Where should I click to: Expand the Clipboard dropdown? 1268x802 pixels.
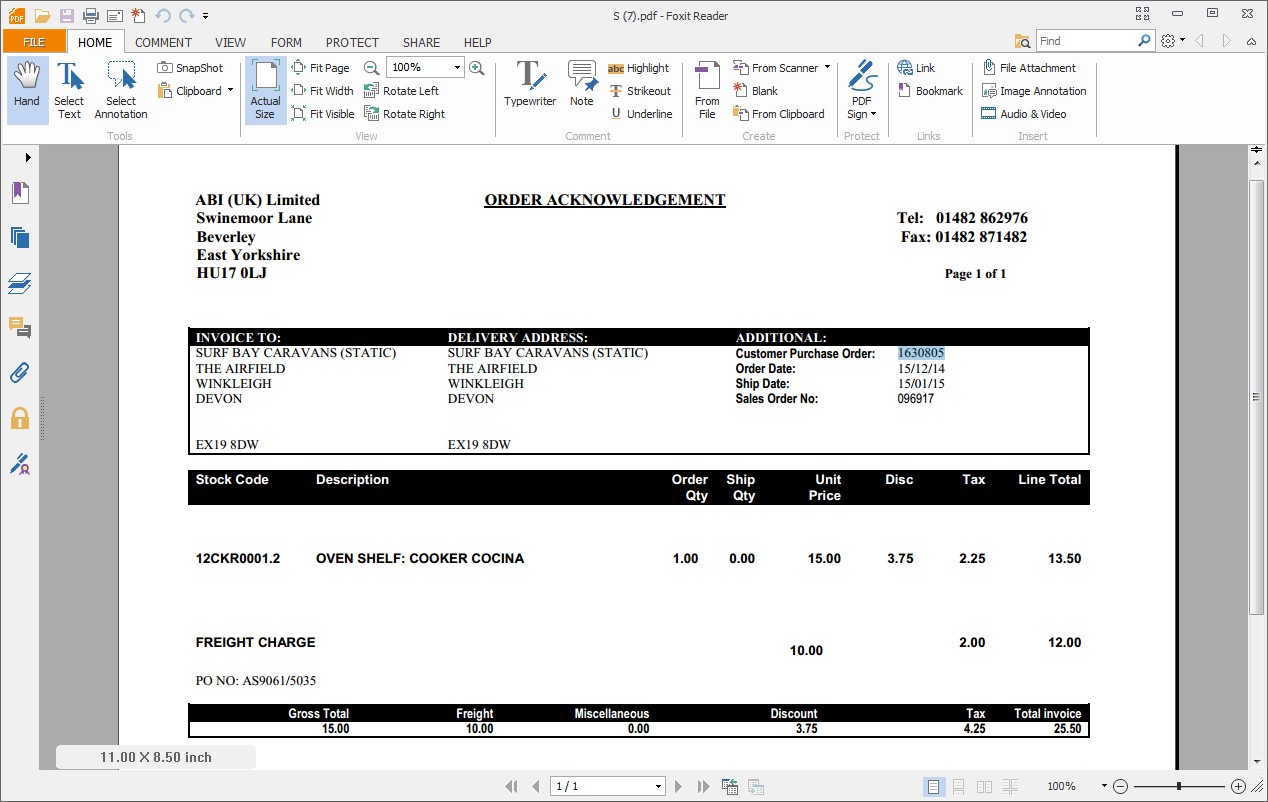coord(230,91)
